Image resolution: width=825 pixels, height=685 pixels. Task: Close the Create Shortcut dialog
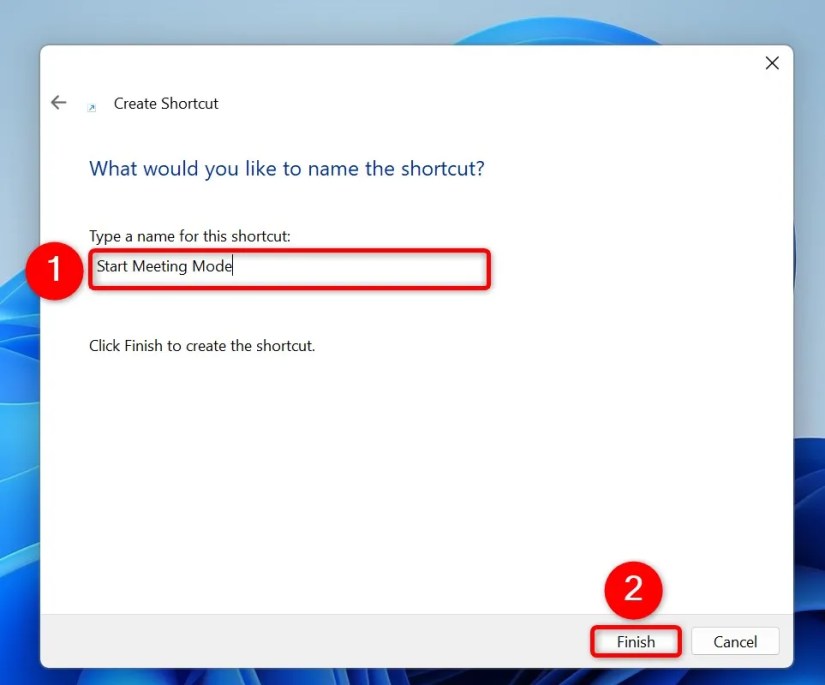(x=772, y=63)
